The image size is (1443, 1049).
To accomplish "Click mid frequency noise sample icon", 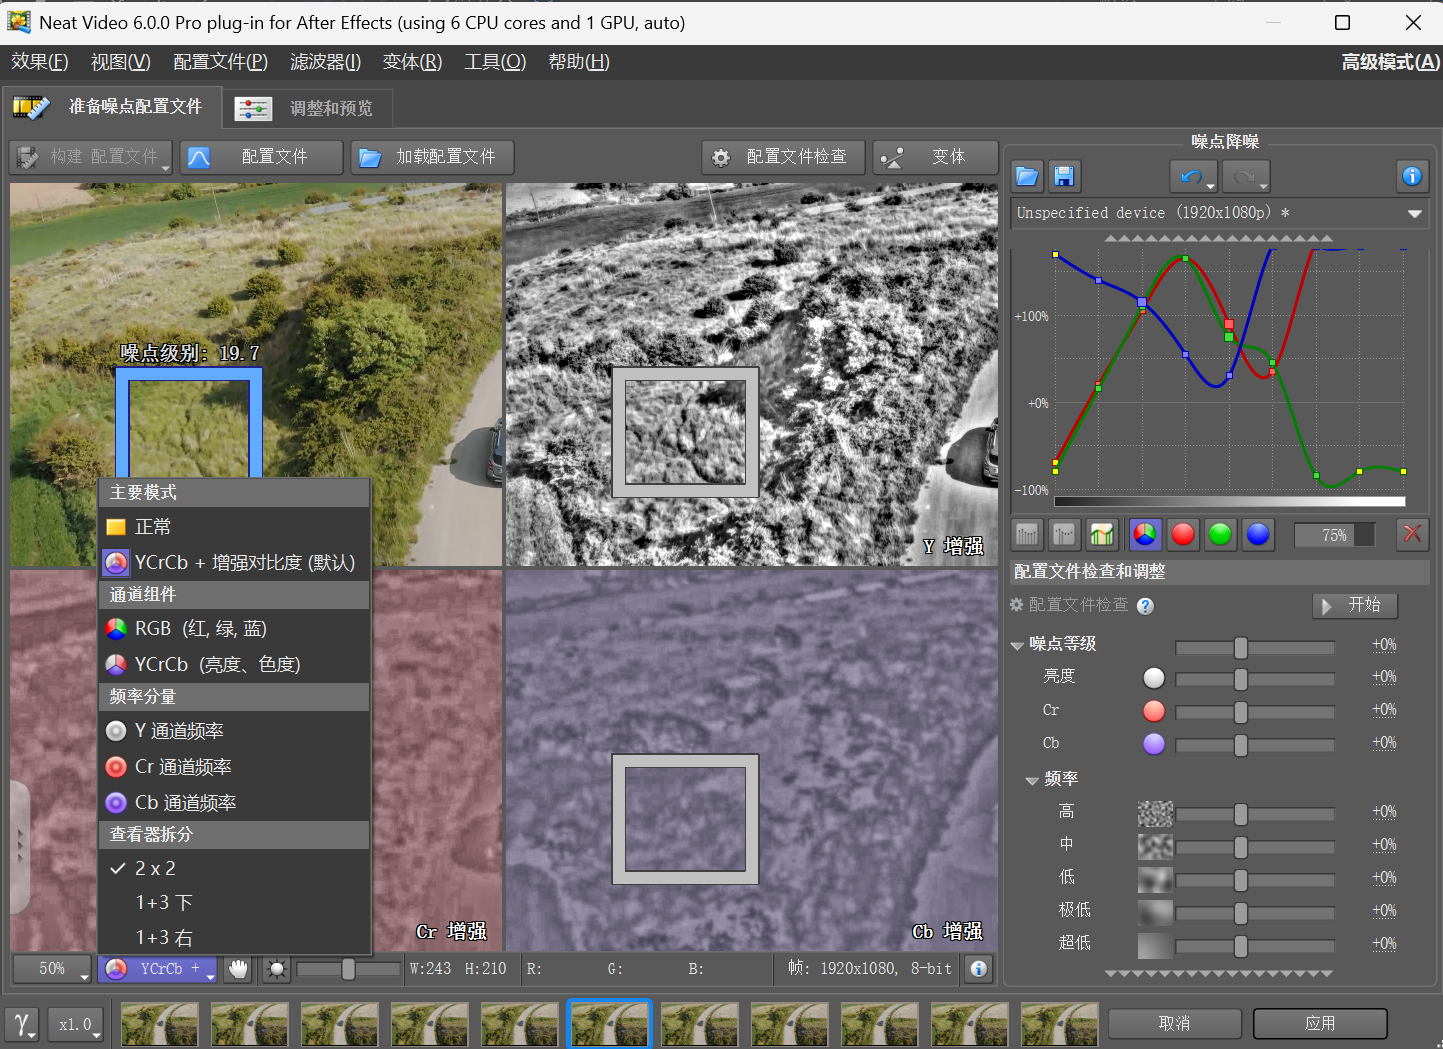I will [1155, 846].
